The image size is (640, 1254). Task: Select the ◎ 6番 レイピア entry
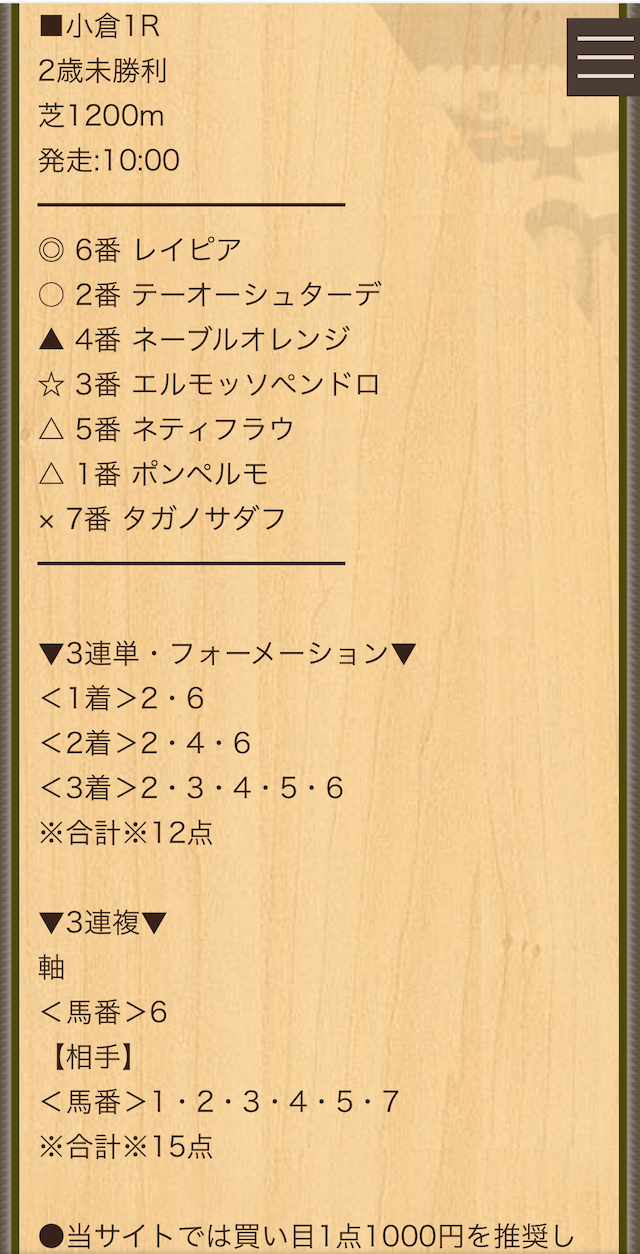[140, 250]
